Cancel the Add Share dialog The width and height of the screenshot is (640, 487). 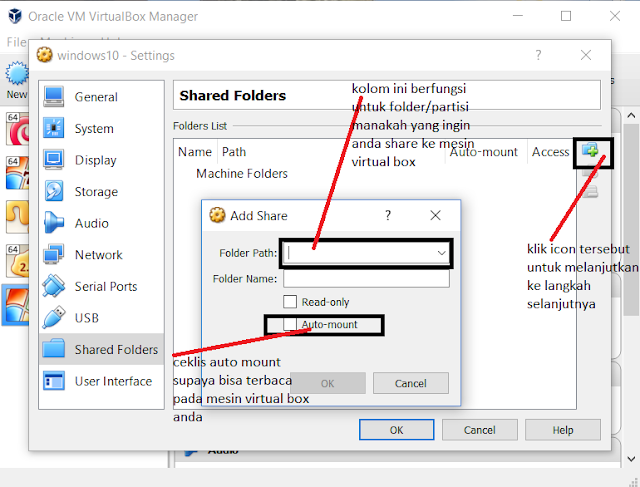coord(411,383)
